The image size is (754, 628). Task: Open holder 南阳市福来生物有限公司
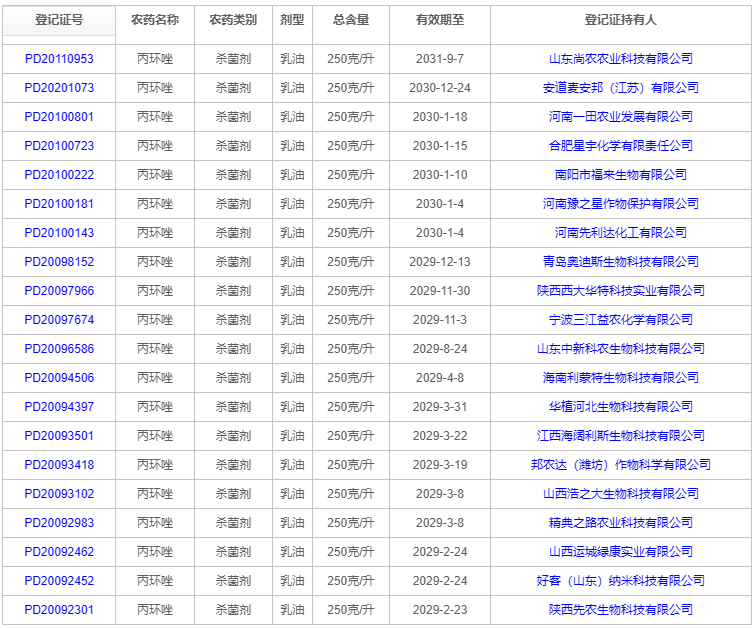click(621, 175)
